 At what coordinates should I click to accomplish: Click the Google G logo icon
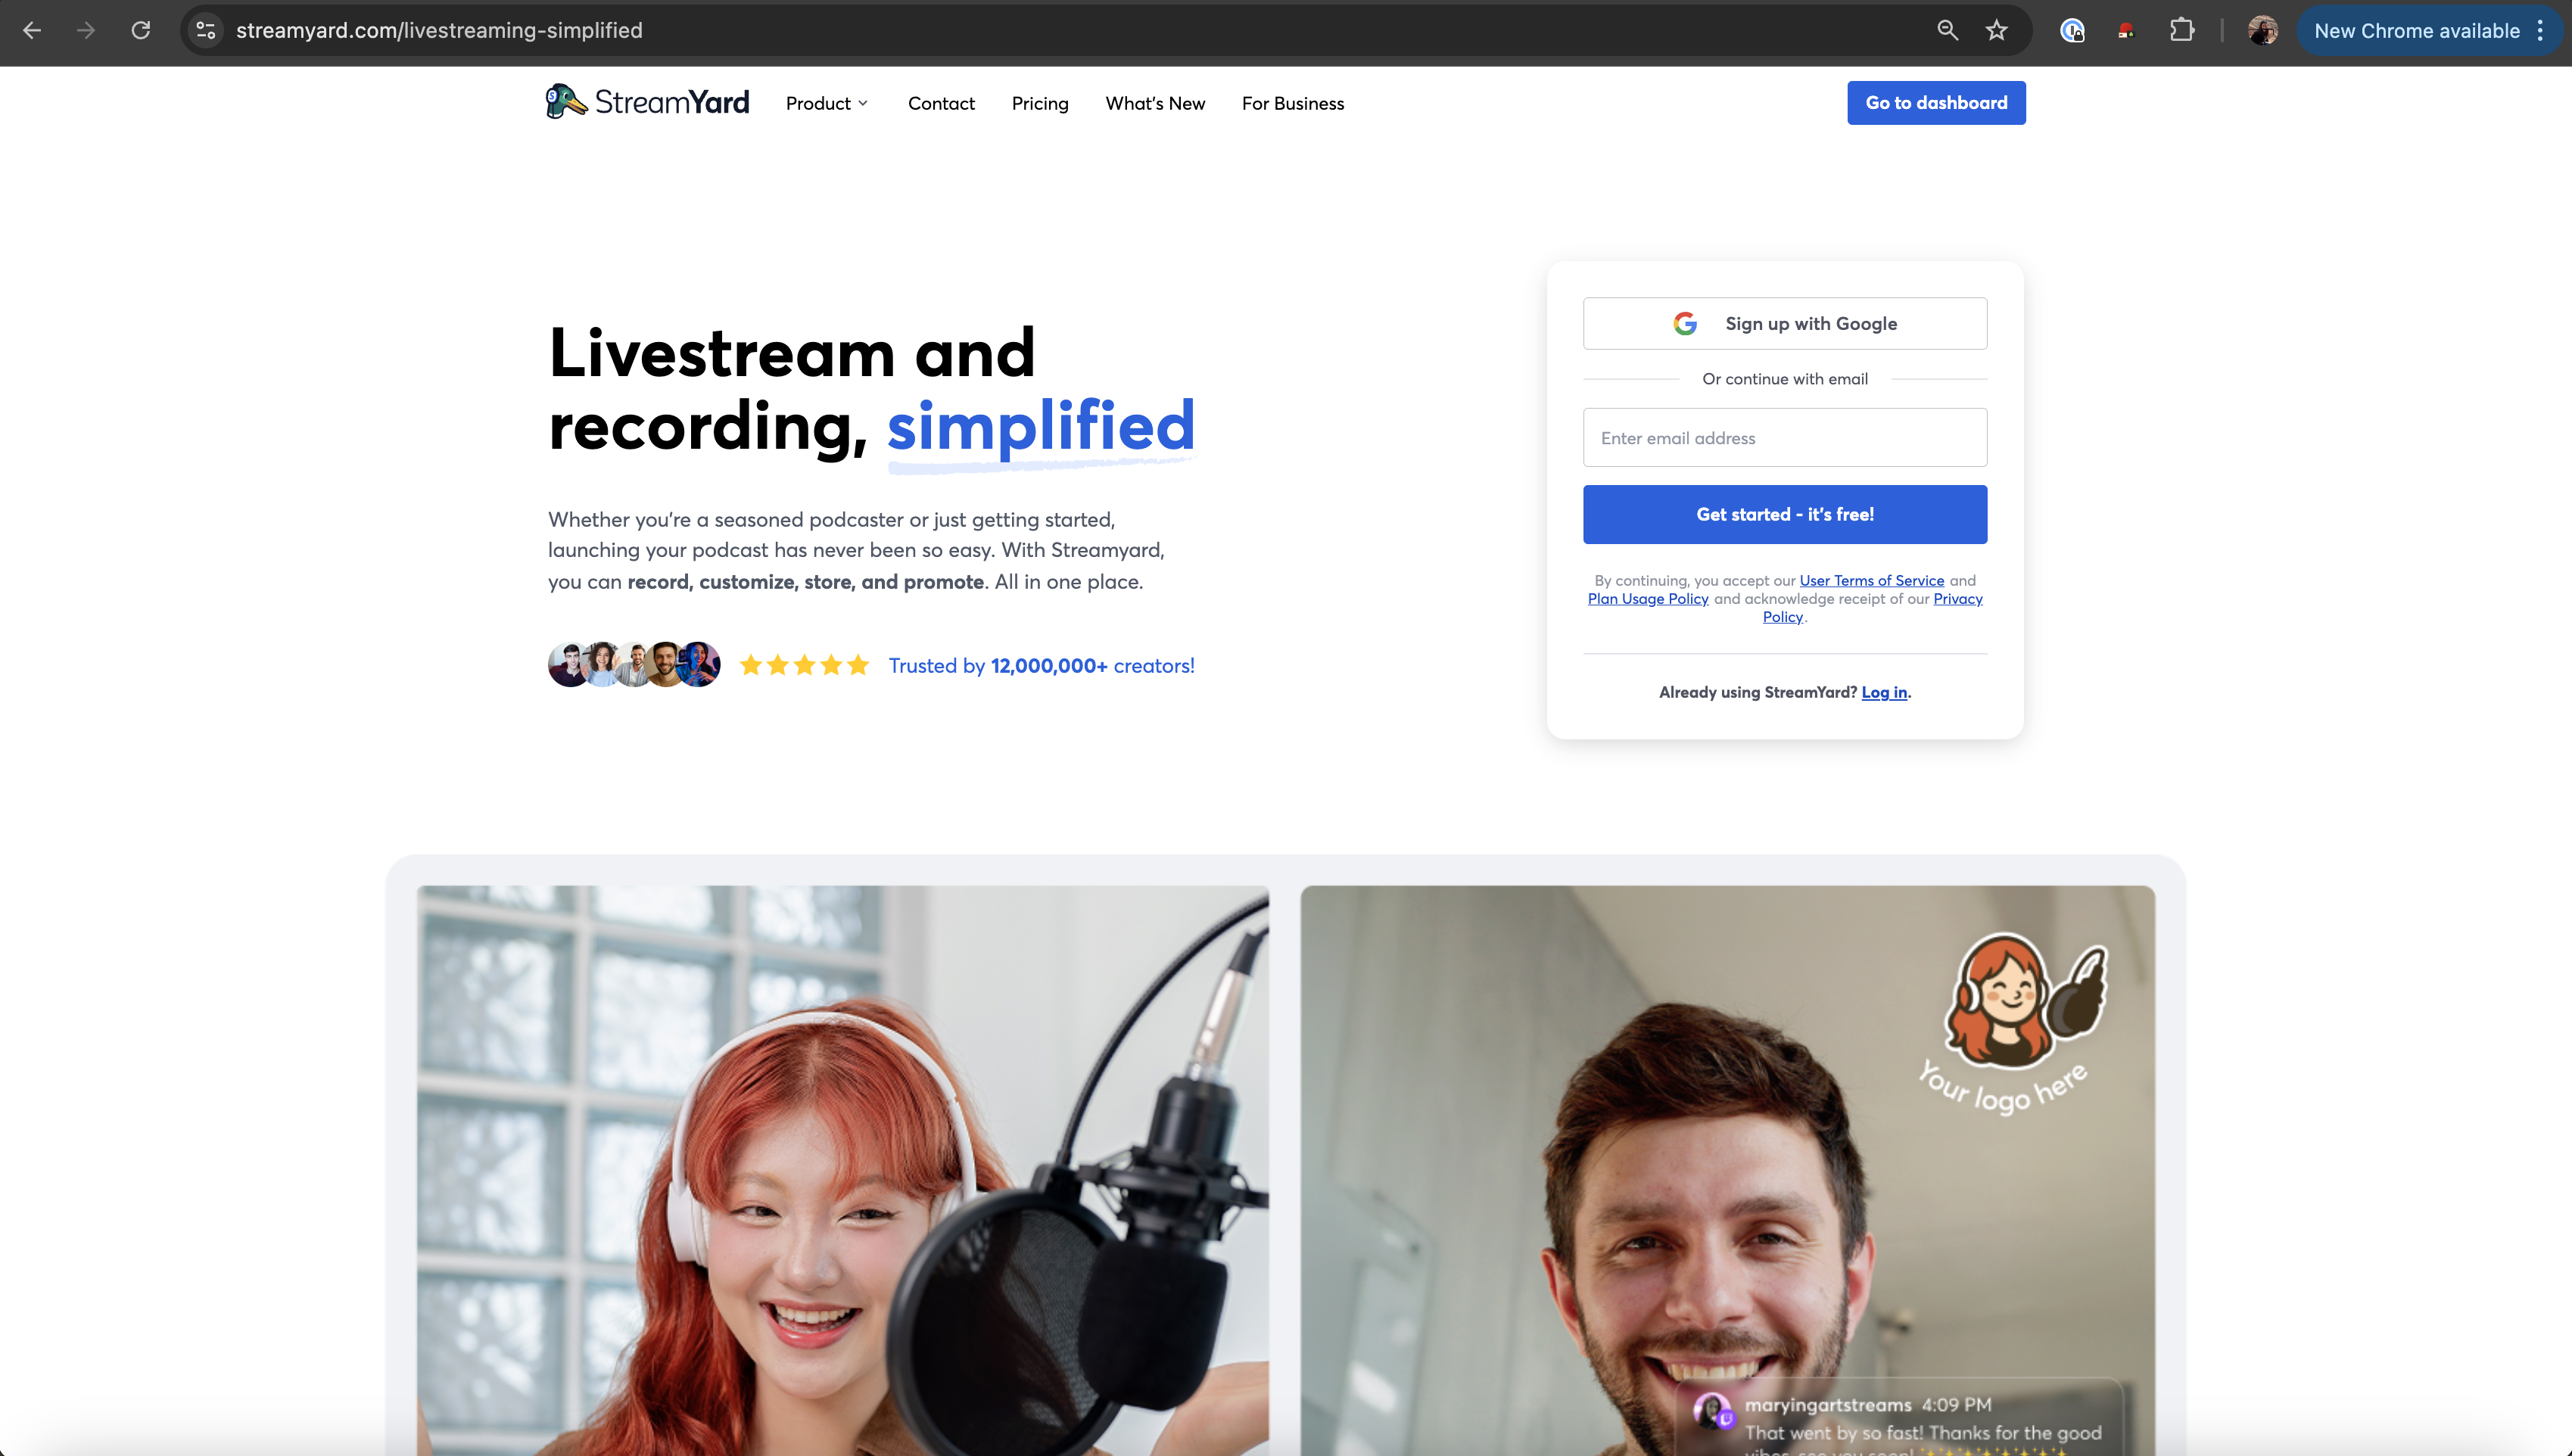1685,323
